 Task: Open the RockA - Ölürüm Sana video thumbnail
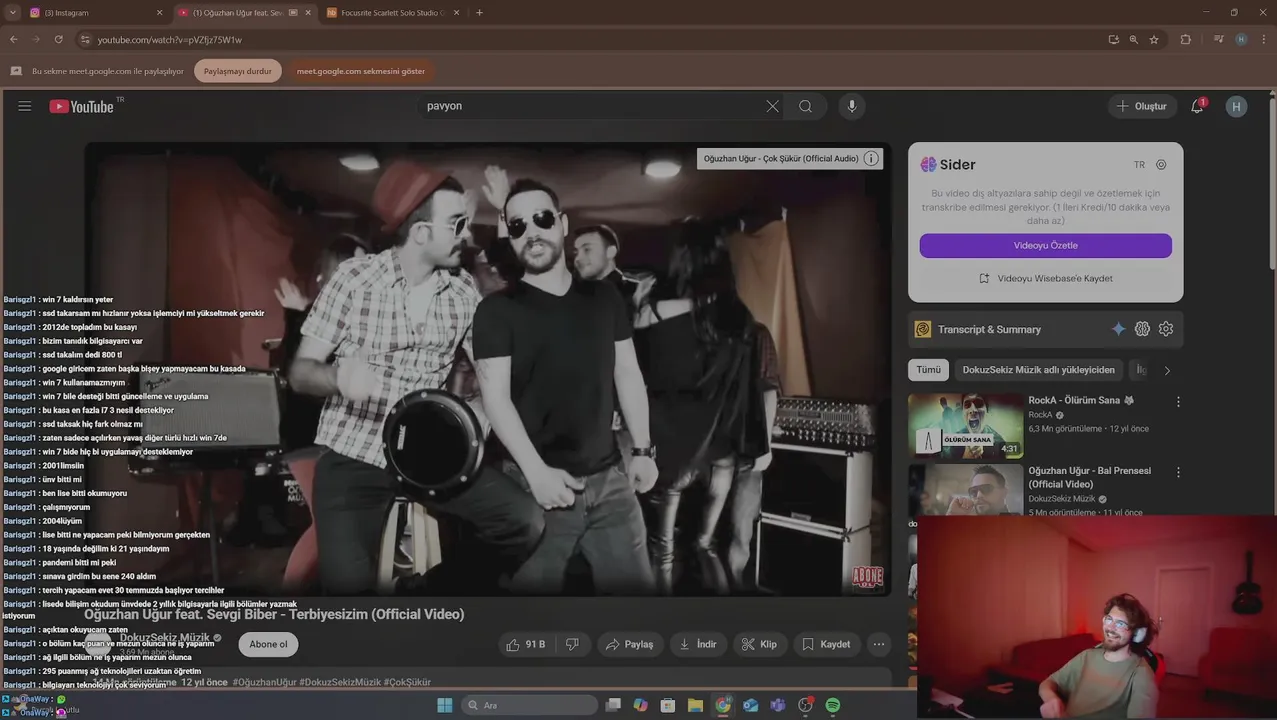click(x=965, y=425)
